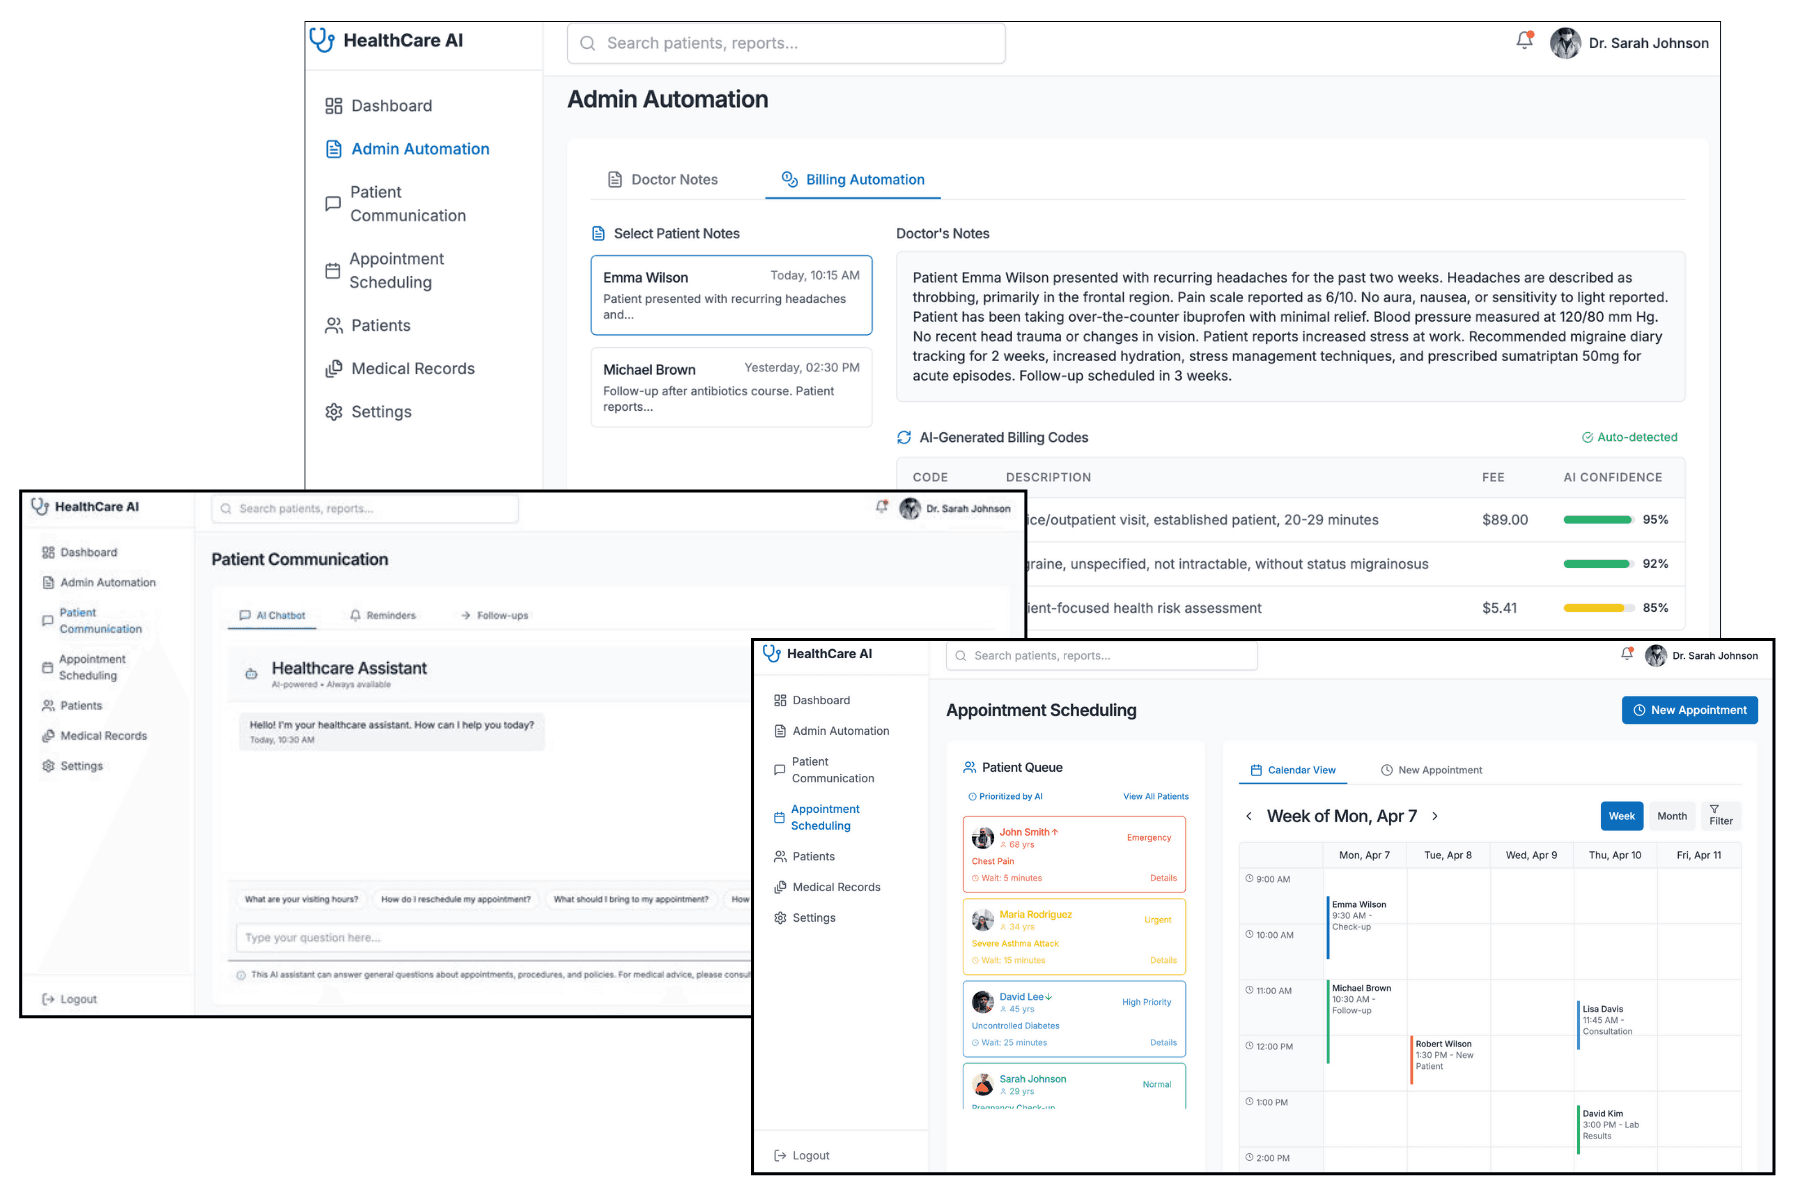Screen dimensions: 1800x1200
Task: Switch calendar to Month view
Action: 1671,816
